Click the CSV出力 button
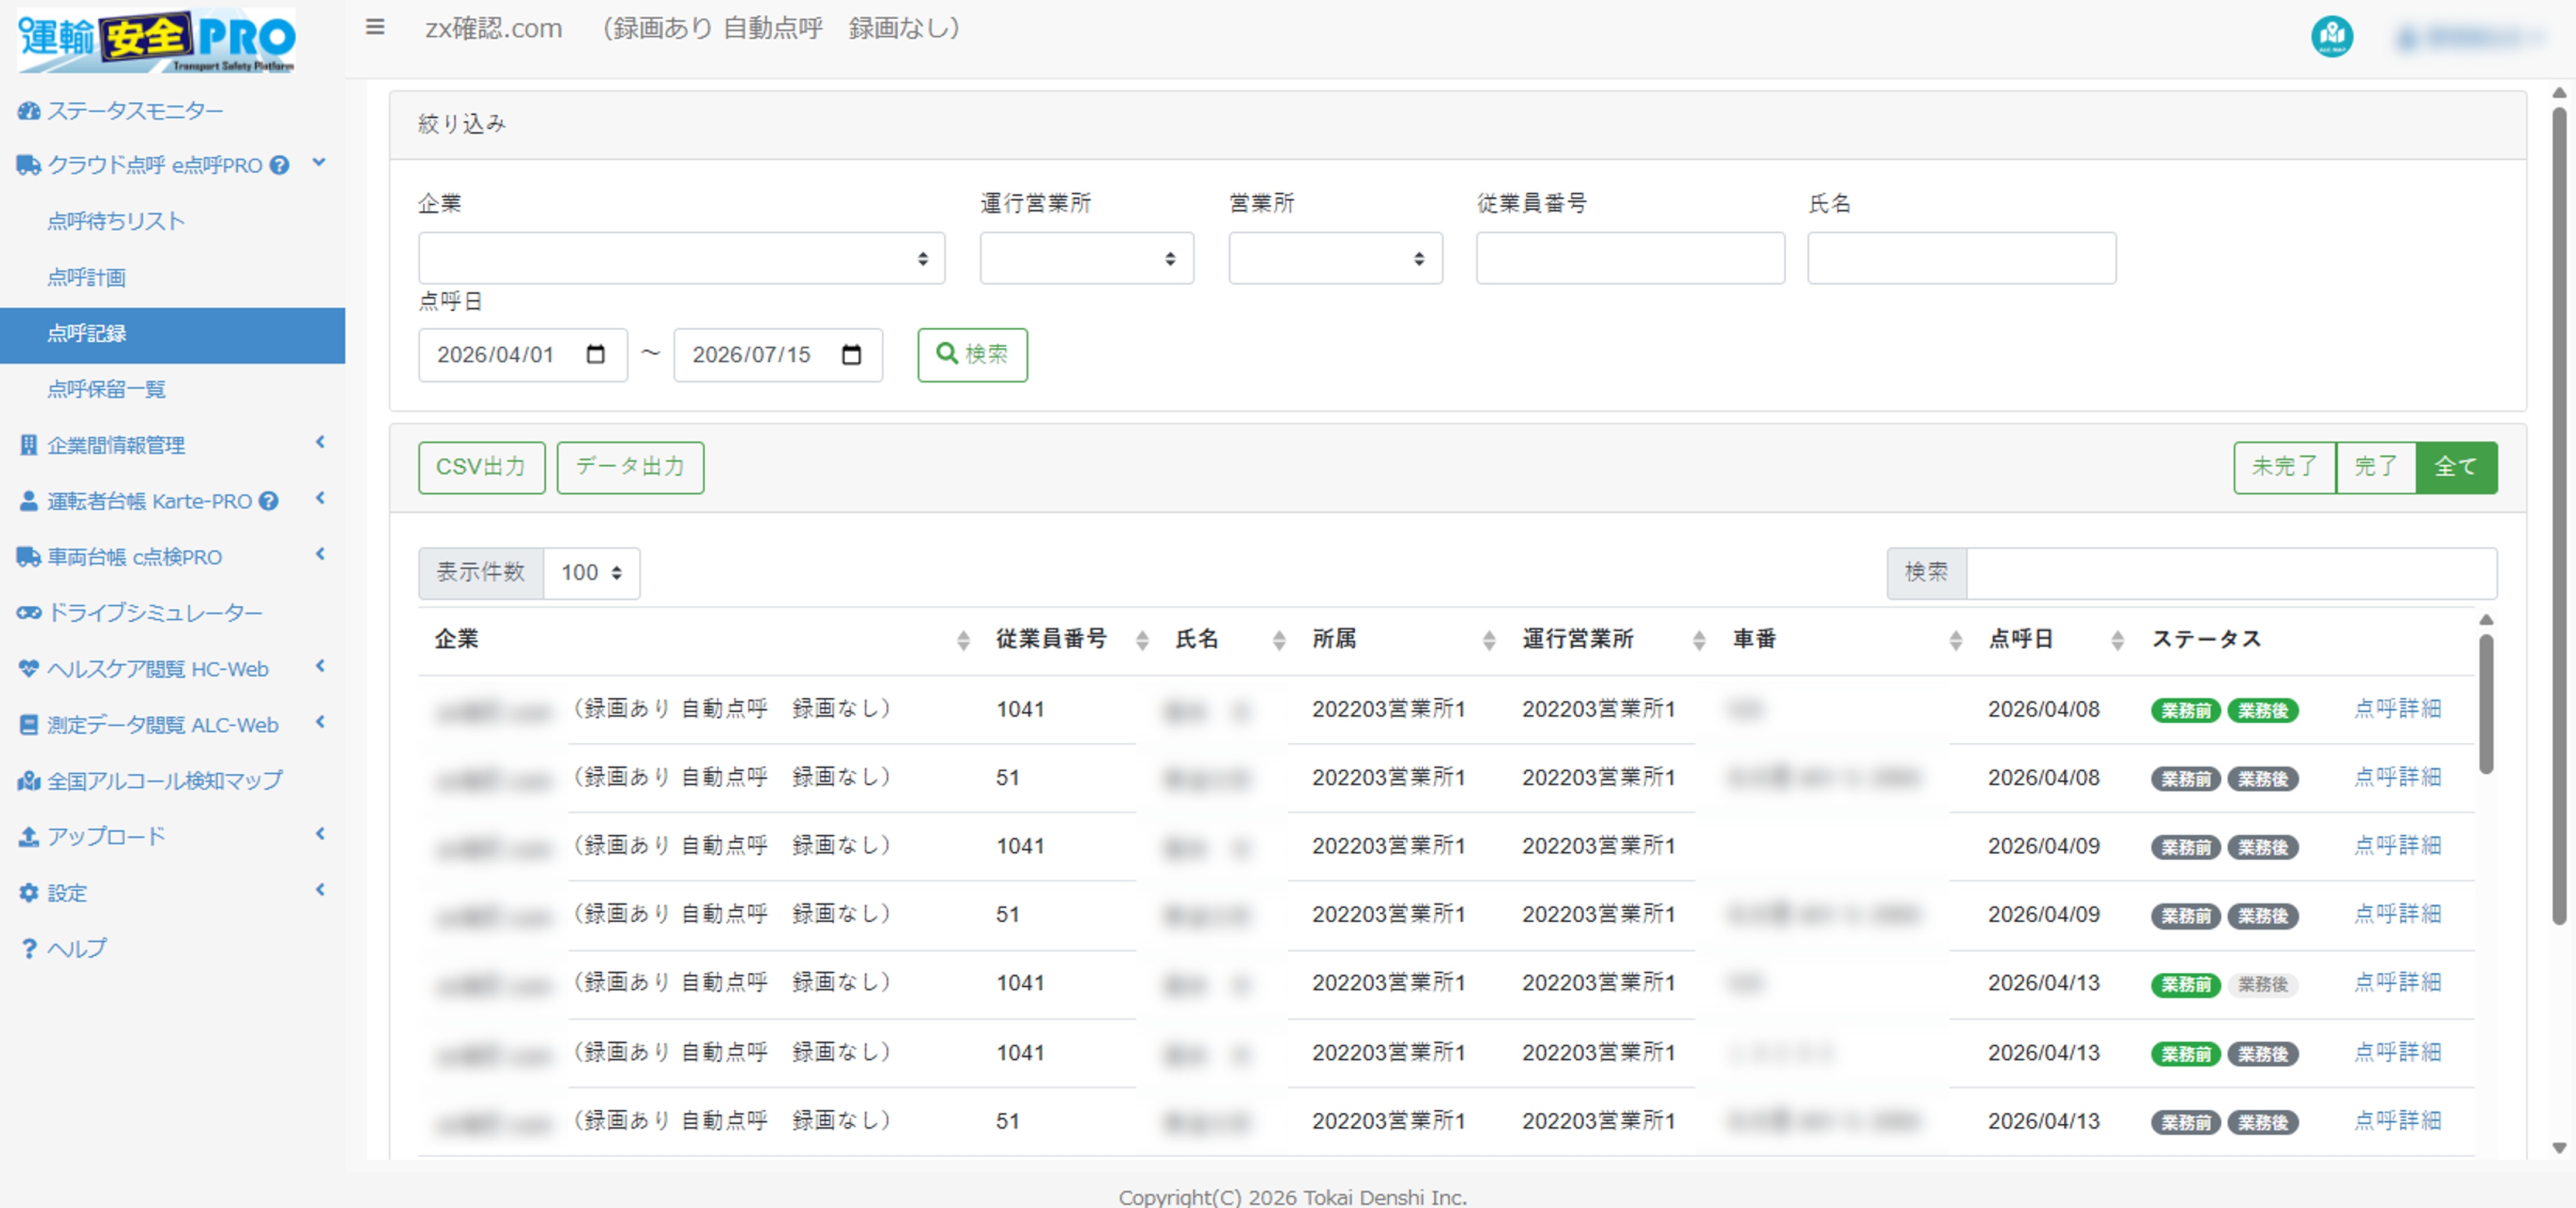 [x=481, y=467]
